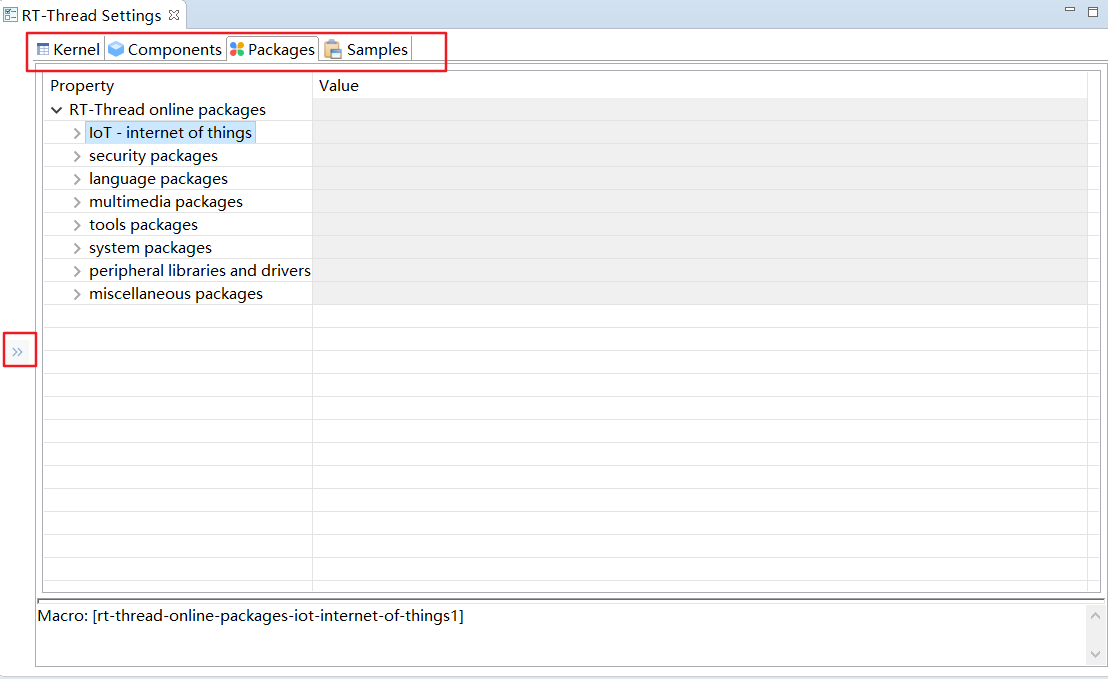The height and width of the screenshot is (679, 1108).
Task: Select the multimedia packages row
Action: (x=166, y=202)
